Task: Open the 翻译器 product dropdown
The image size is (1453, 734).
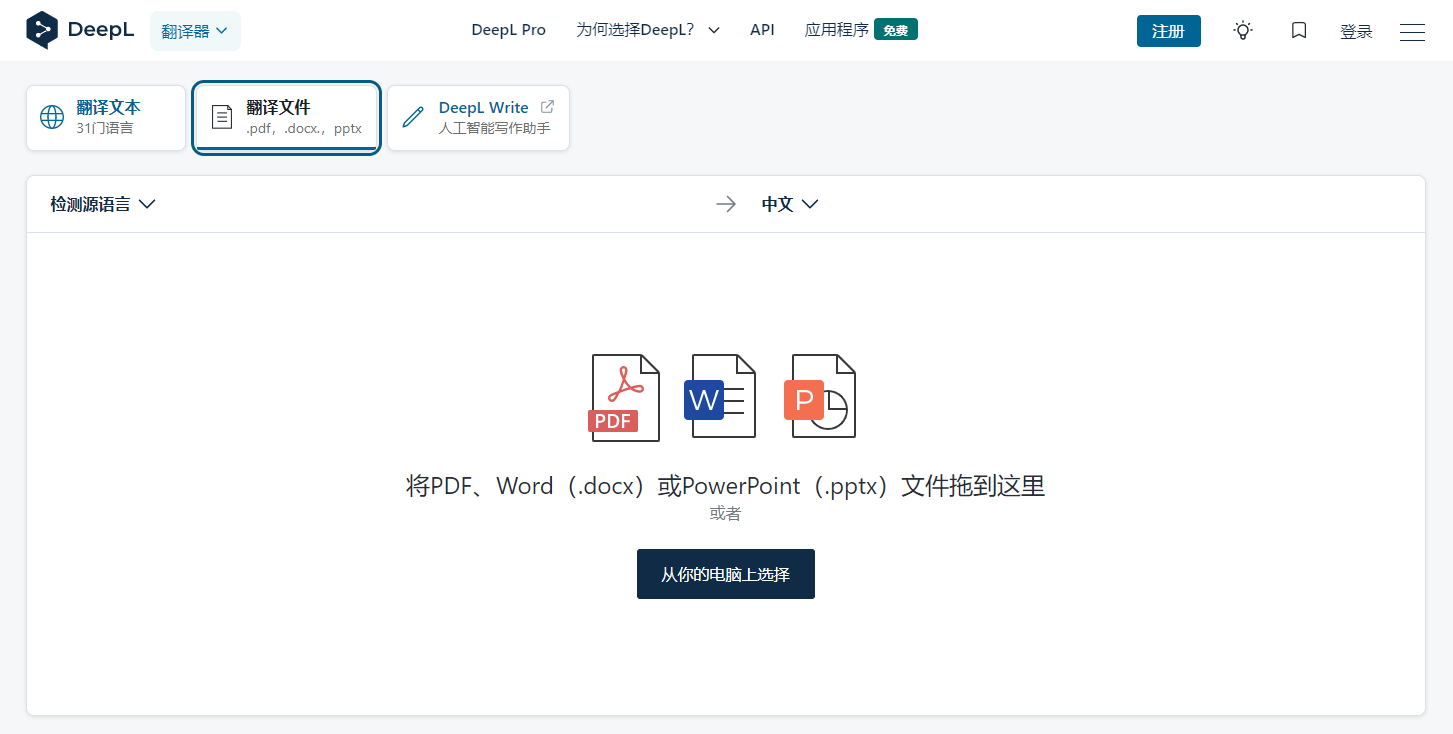Action: click(x=195, y=31)
